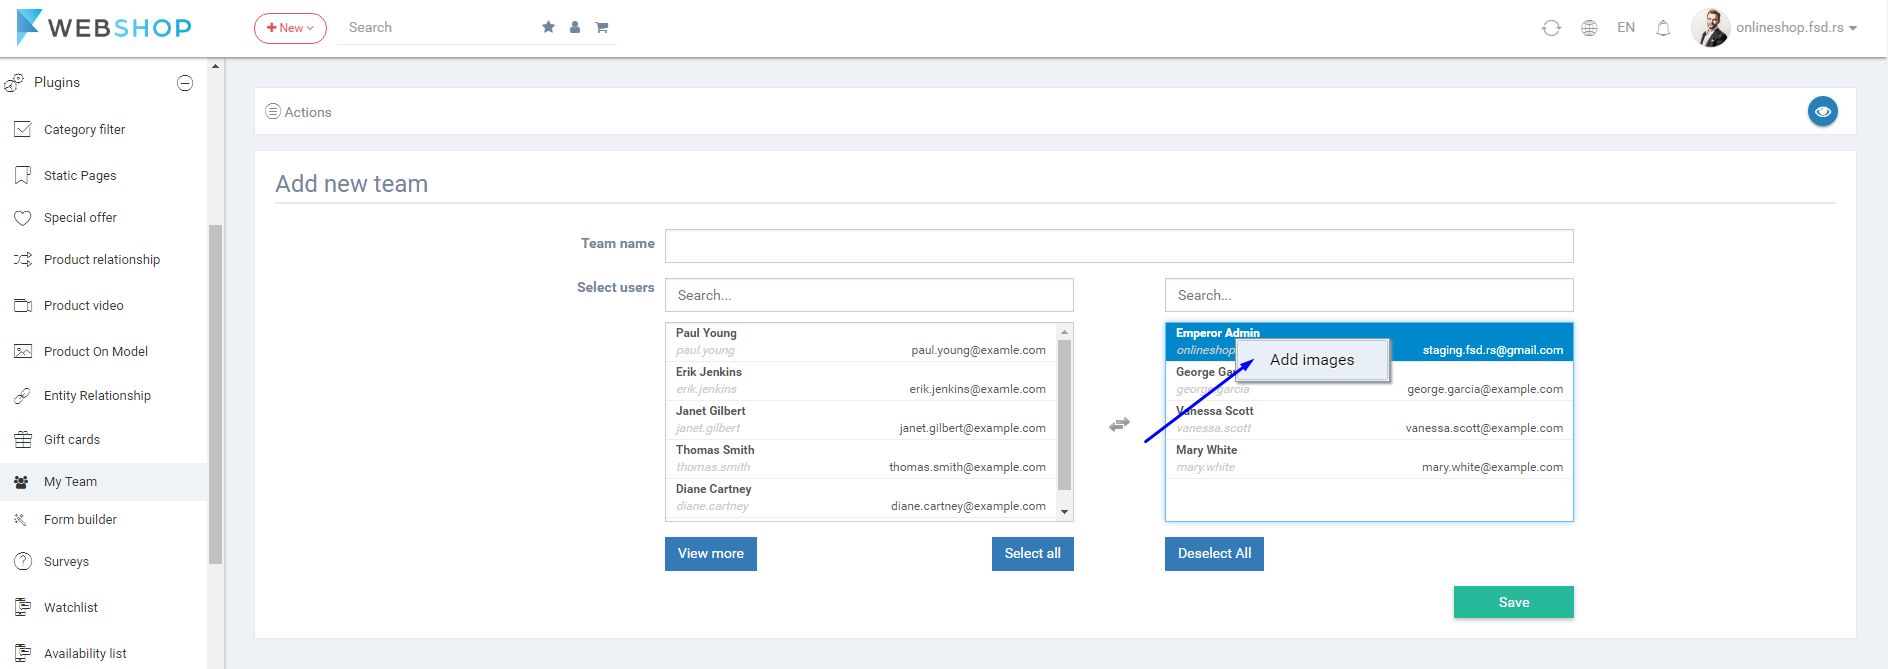
Task: Choose Add images from context menu
Action: click(x=1312, y=360)
